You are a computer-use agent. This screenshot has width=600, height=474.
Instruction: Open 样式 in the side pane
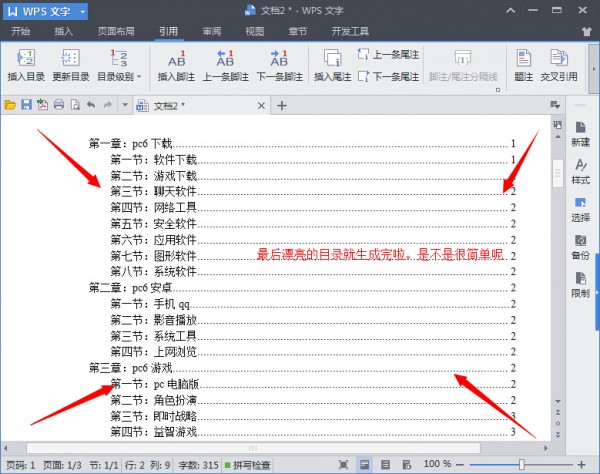point(580,172)
